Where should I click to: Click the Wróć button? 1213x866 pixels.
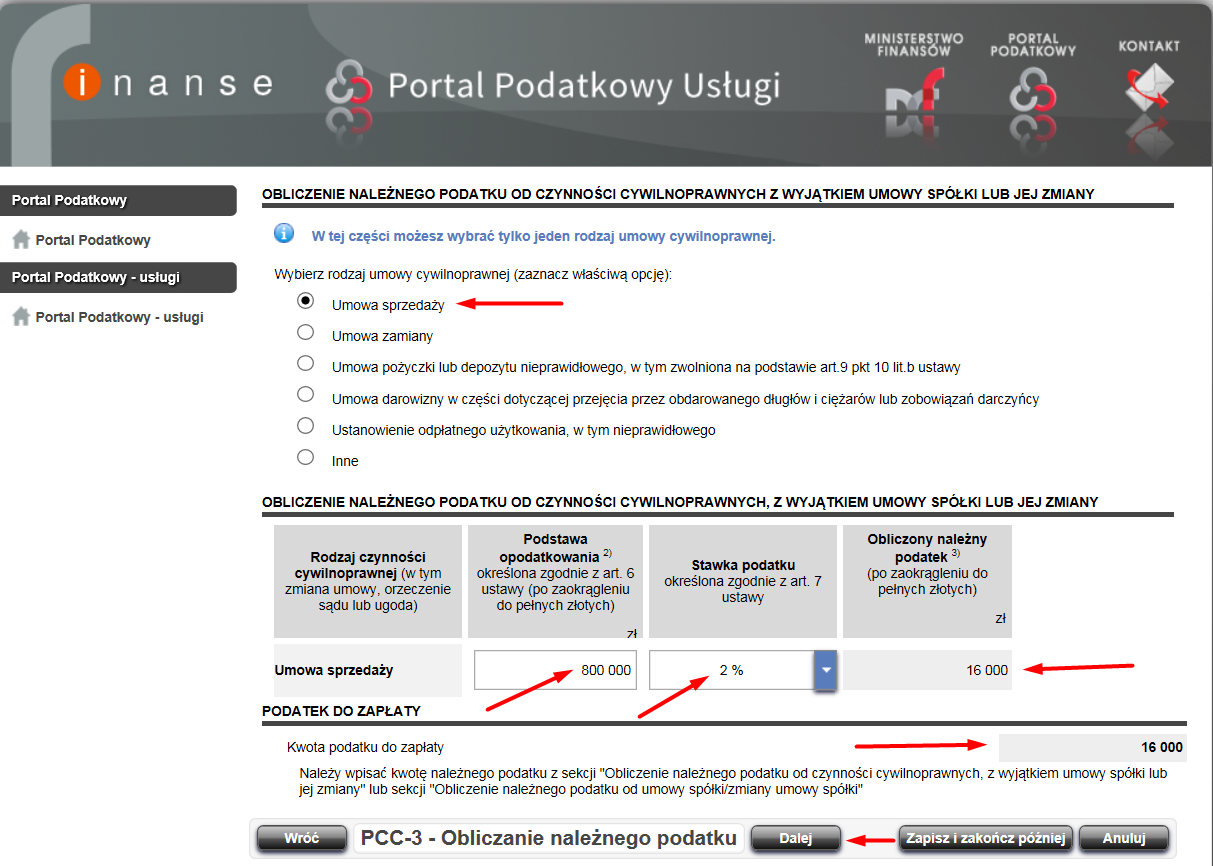coord(301,838)
